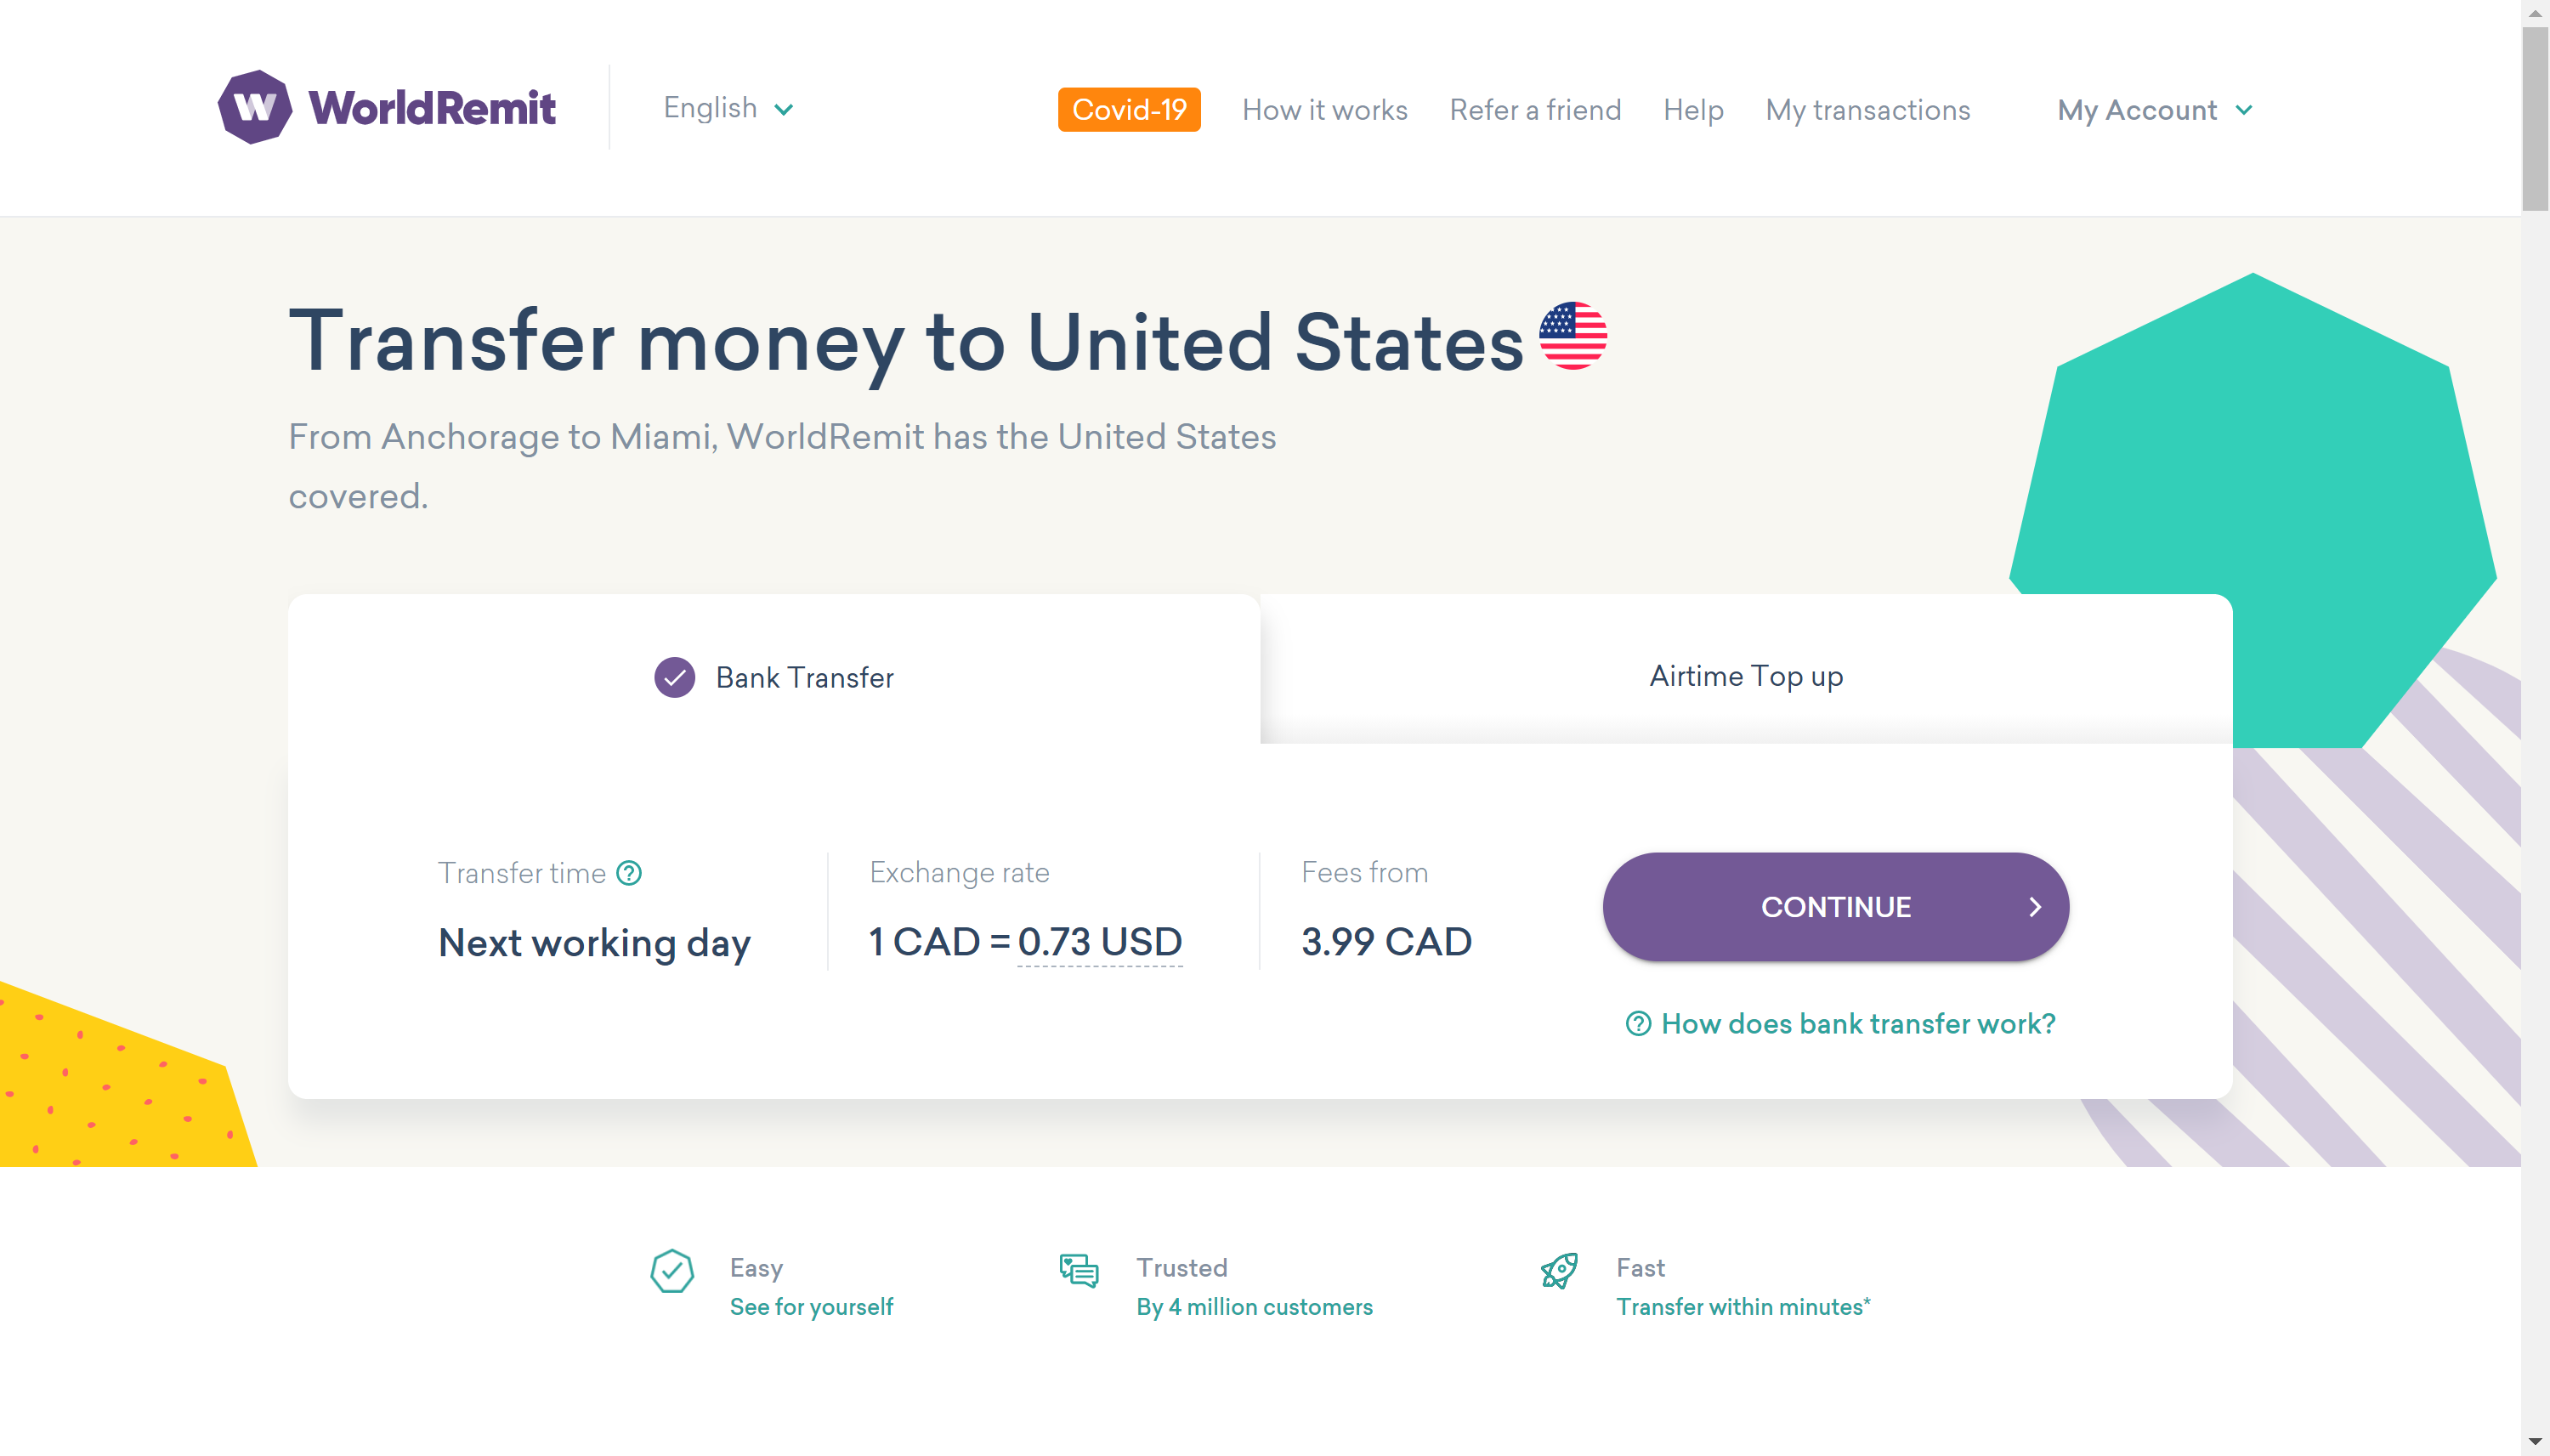The image size is (2550, 1456).
Task: Select the Bank Transfer checked option
Action: (774, 677)
